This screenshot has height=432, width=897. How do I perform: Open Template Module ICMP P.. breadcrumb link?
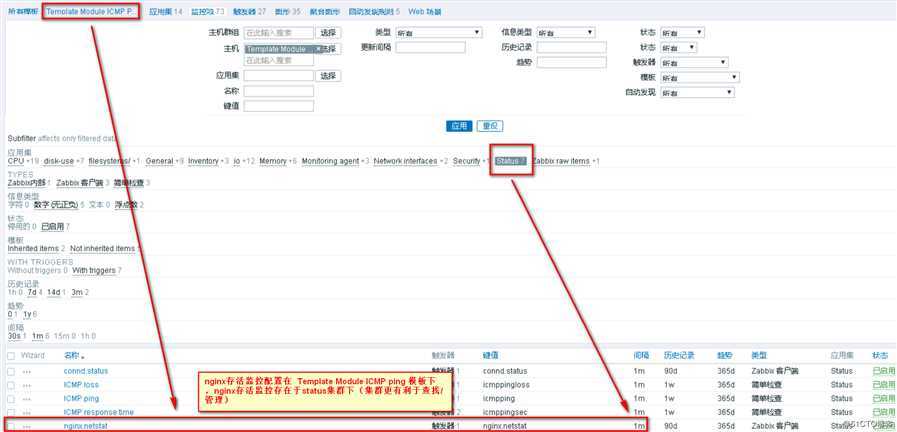[x=92, y=11]
